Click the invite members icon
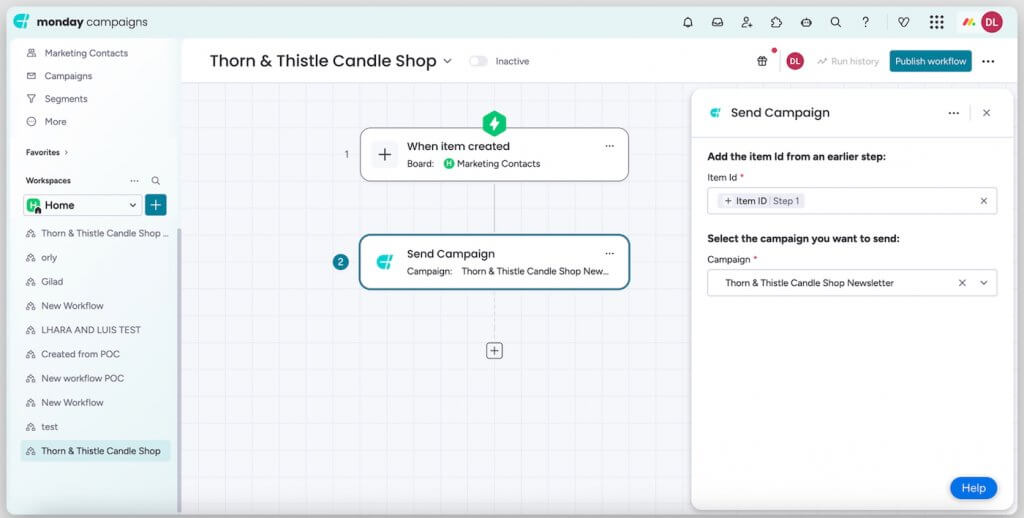 tap(747, 22)
